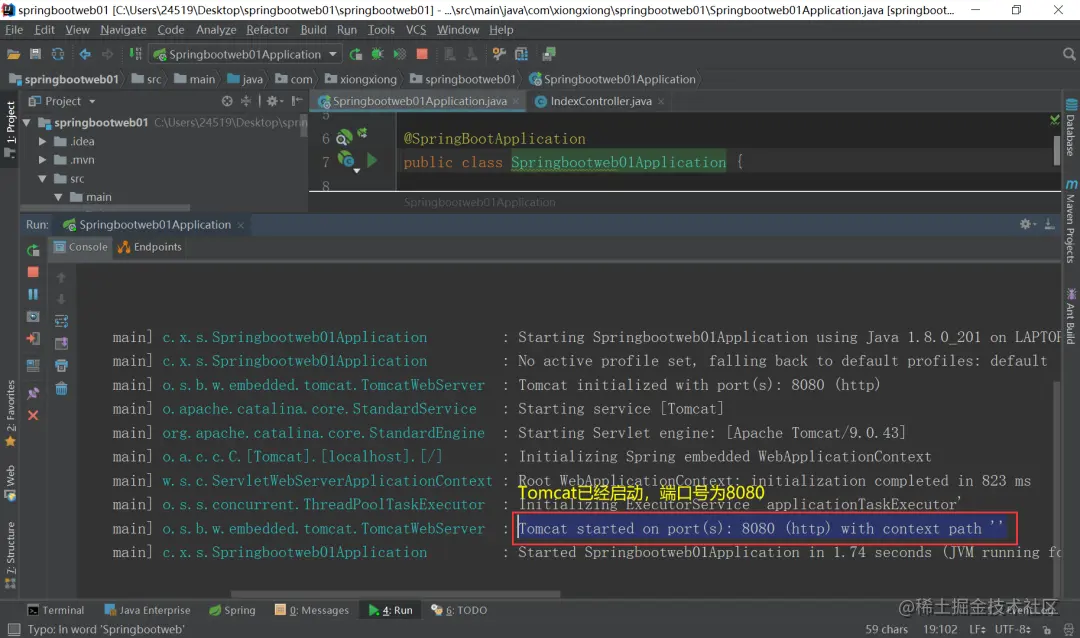Stop the application from the main toolbar

(422, 54)
